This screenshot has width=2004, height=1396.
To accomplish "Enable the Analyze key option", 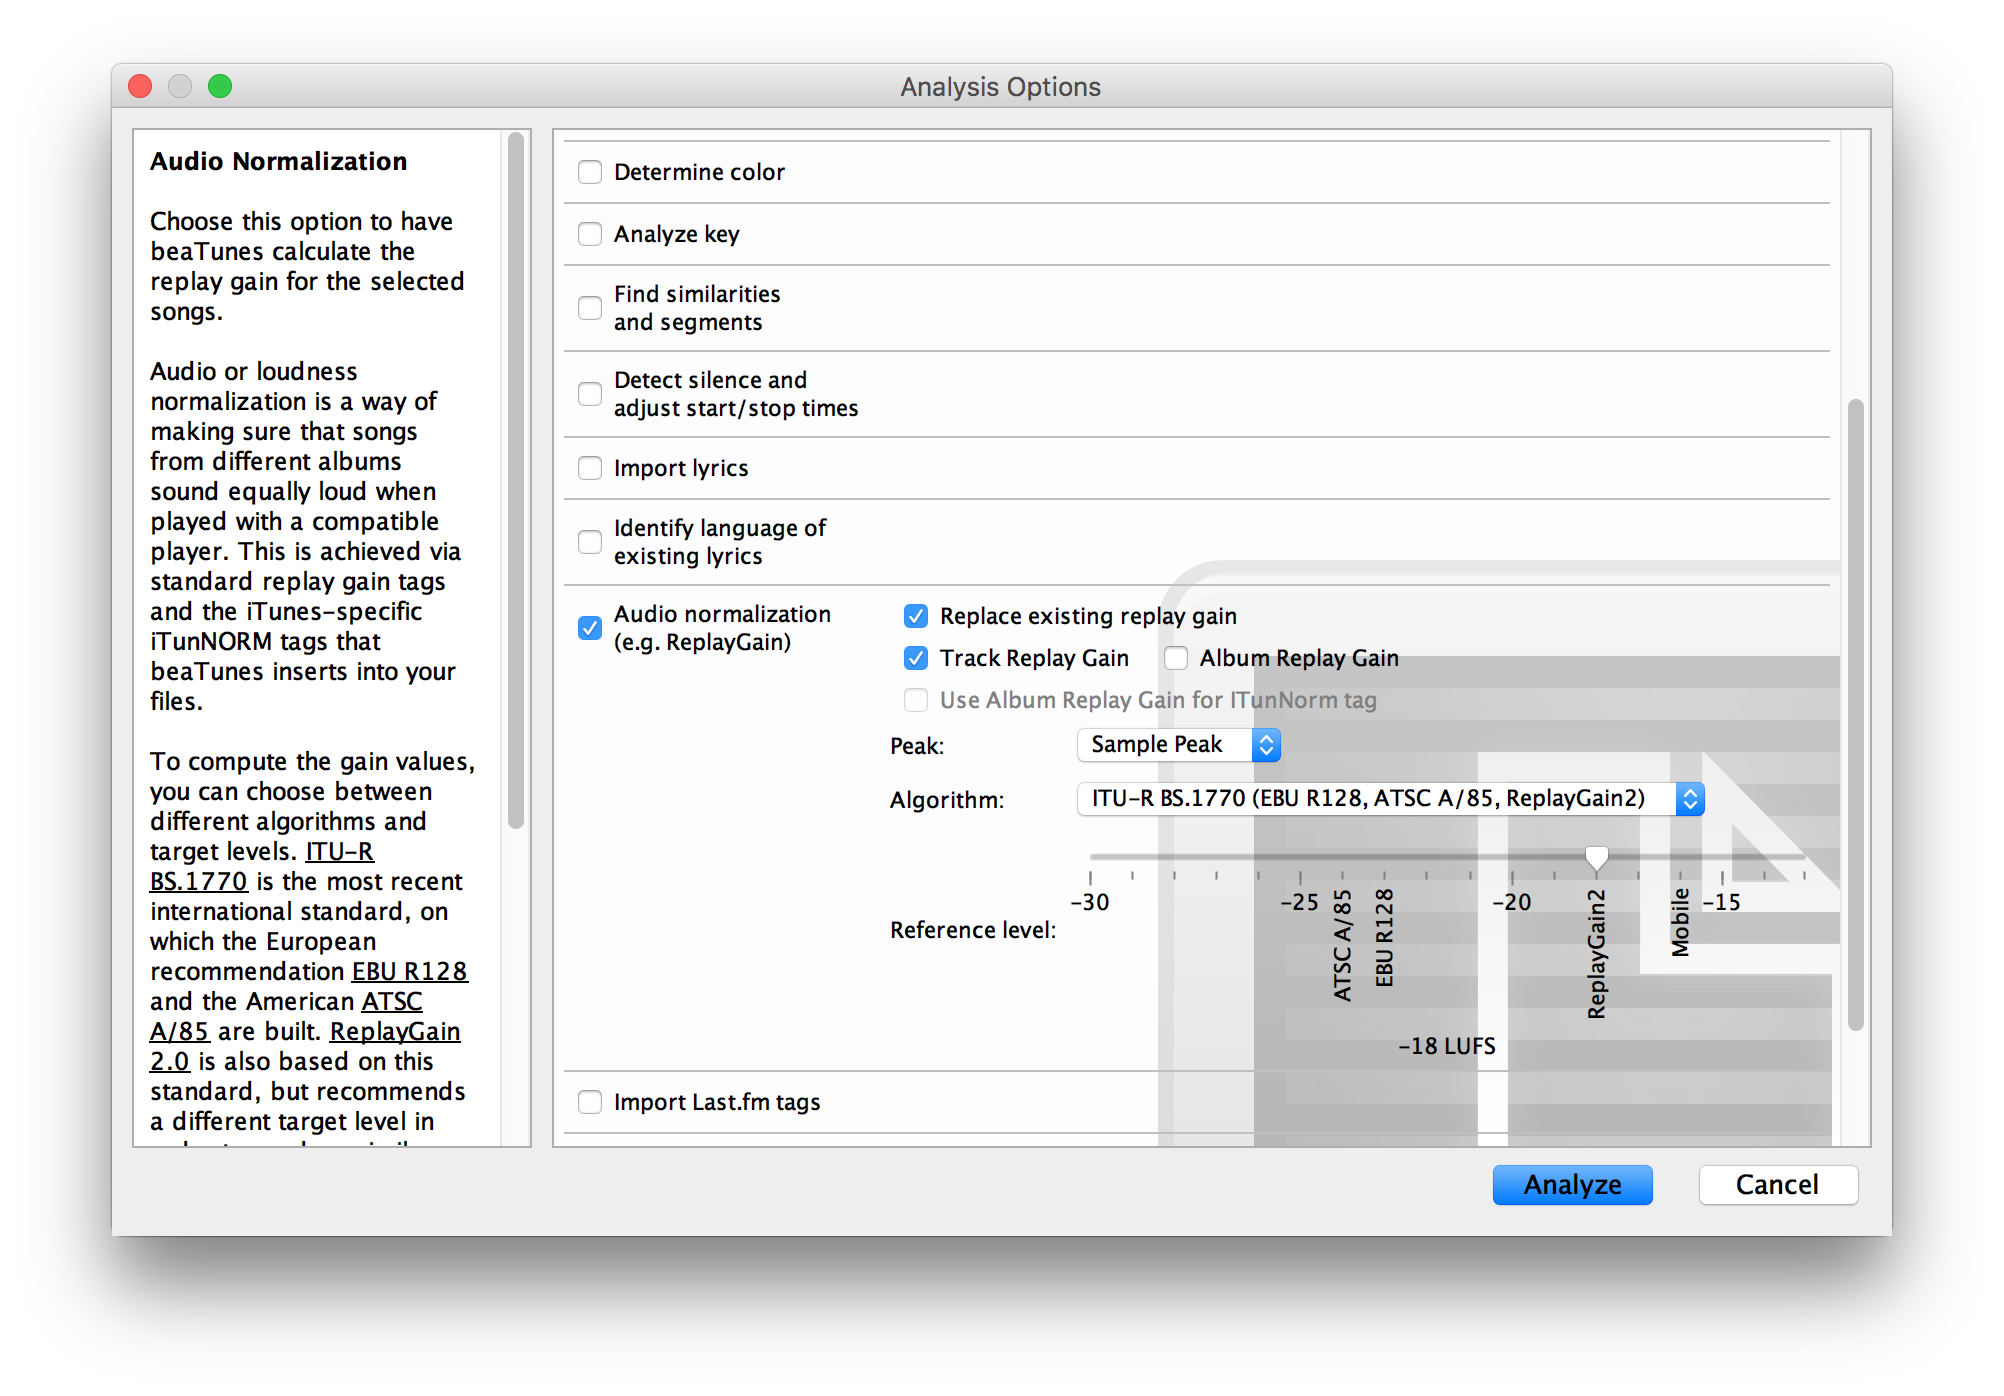I will [x=589, y=234].
